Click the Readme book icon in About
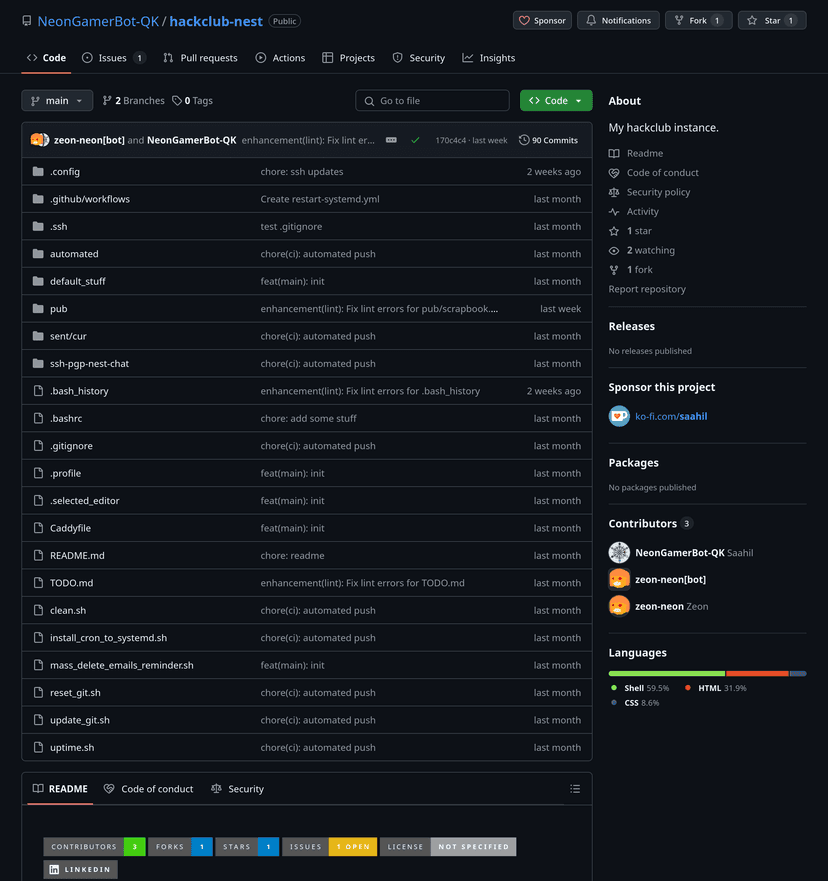Image resolution: width=828 pixels, height=881 pixels. click(x=614, y=153)
